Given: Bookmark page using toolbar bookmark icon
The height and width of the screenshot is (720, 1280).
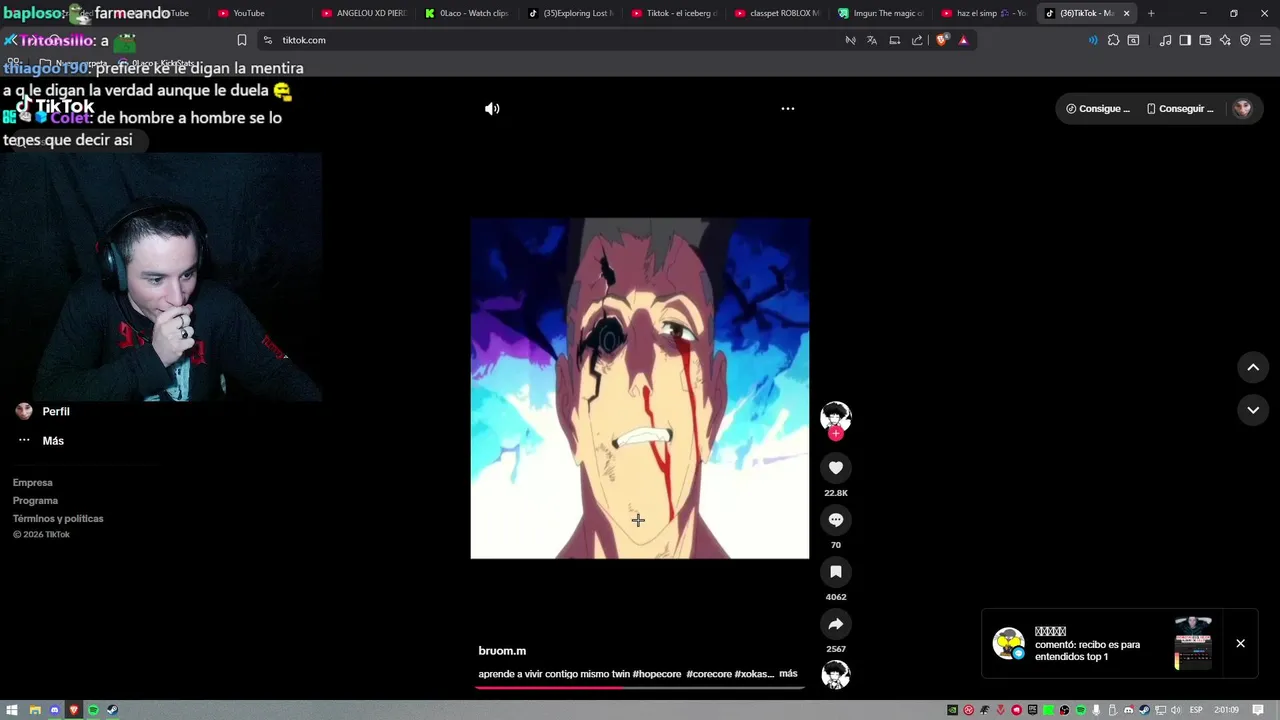Looking at the screenshot, I should [x=242, y=40].
